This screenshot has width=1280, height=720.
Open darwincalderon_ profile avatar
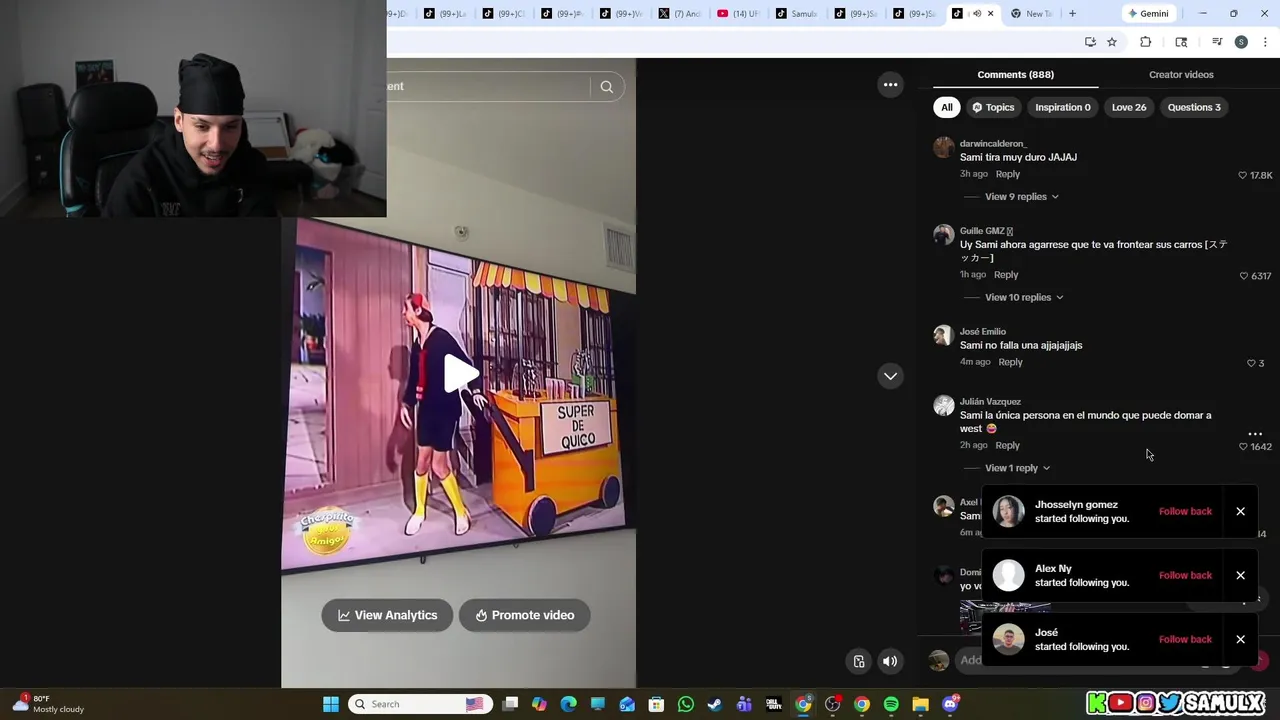[x=943, y=148]
